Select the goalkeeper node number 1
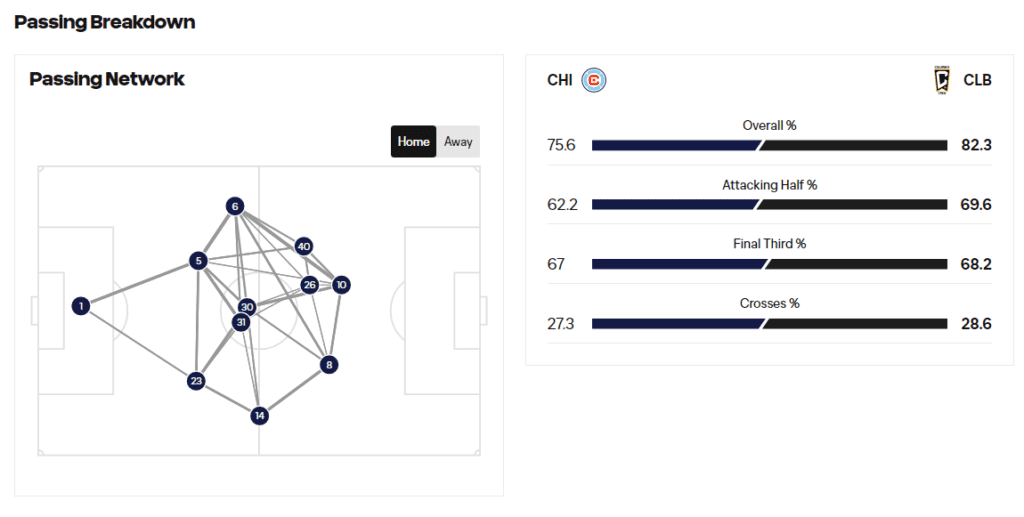The width and height of the screenshot is (1024, 517). click(x=81, y=306)
